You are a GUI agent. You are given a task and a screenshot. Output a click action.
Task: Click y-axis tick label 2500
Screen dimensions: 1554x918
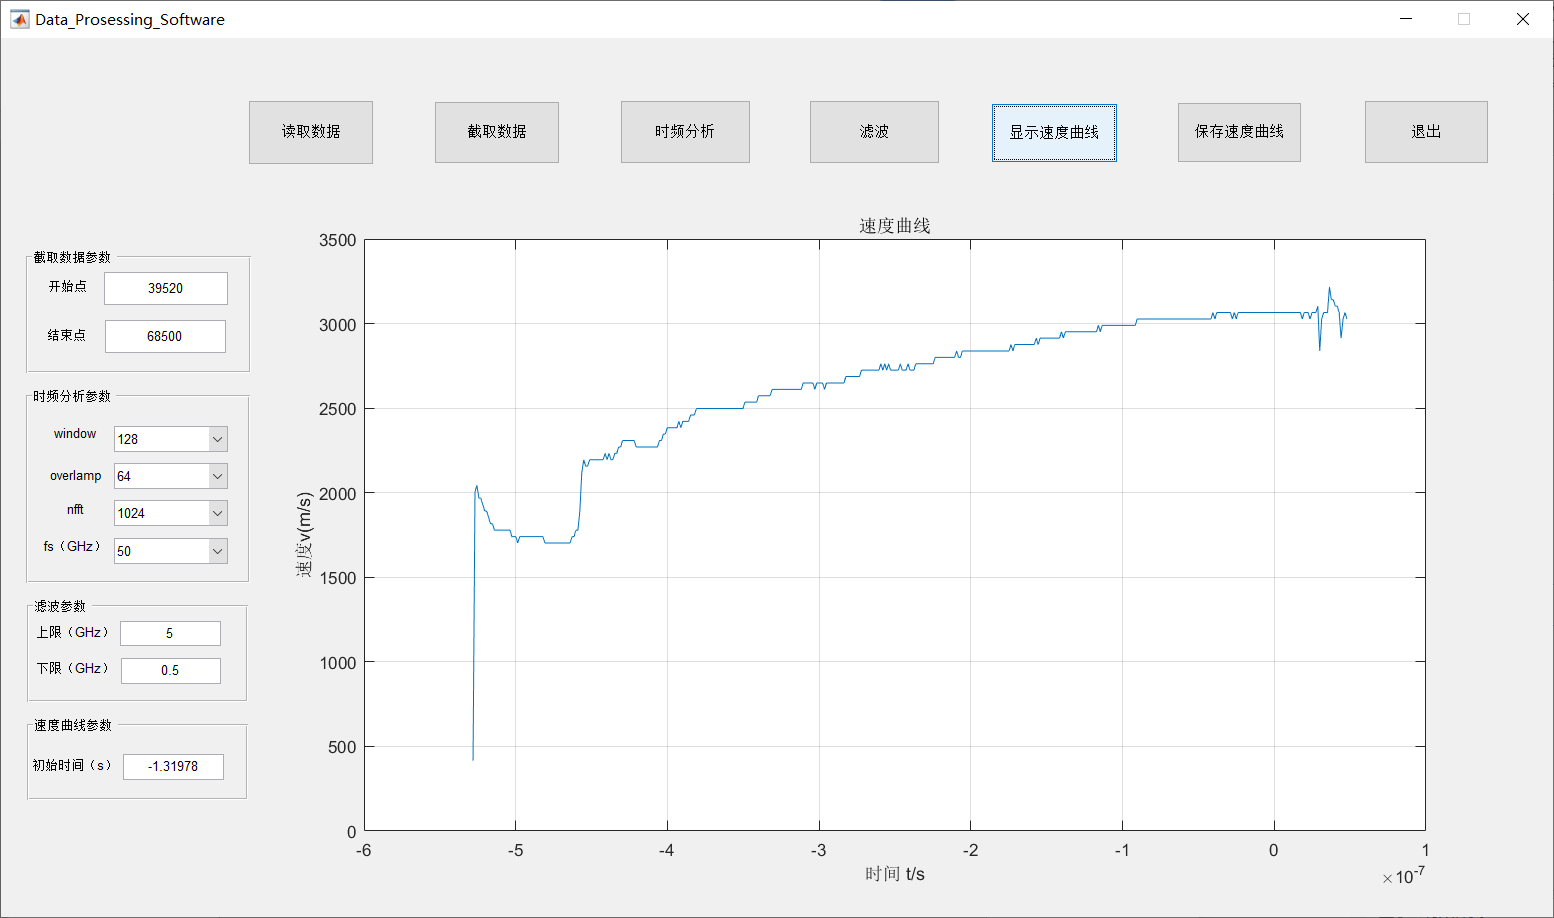coord(338,409)
